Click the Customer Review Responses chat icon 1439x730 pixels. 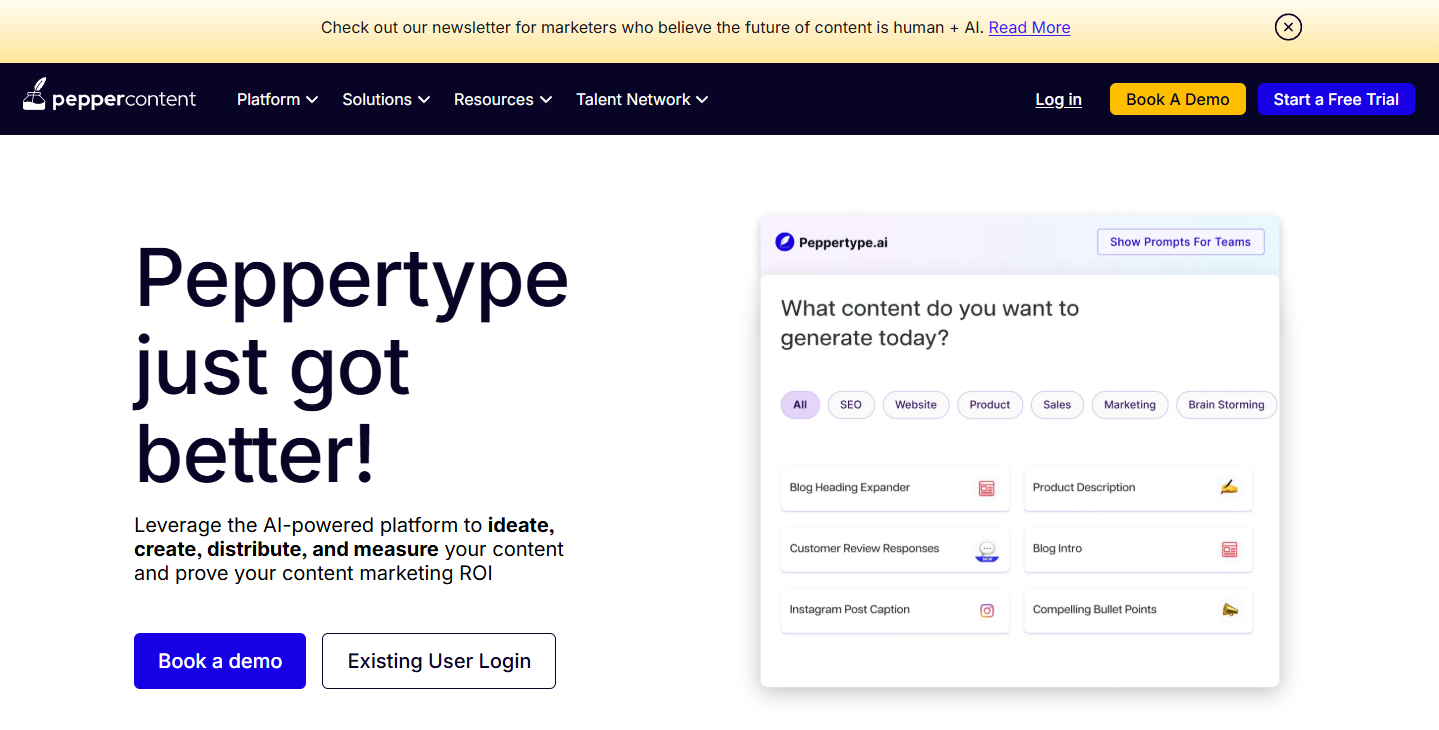coord(986,550)
